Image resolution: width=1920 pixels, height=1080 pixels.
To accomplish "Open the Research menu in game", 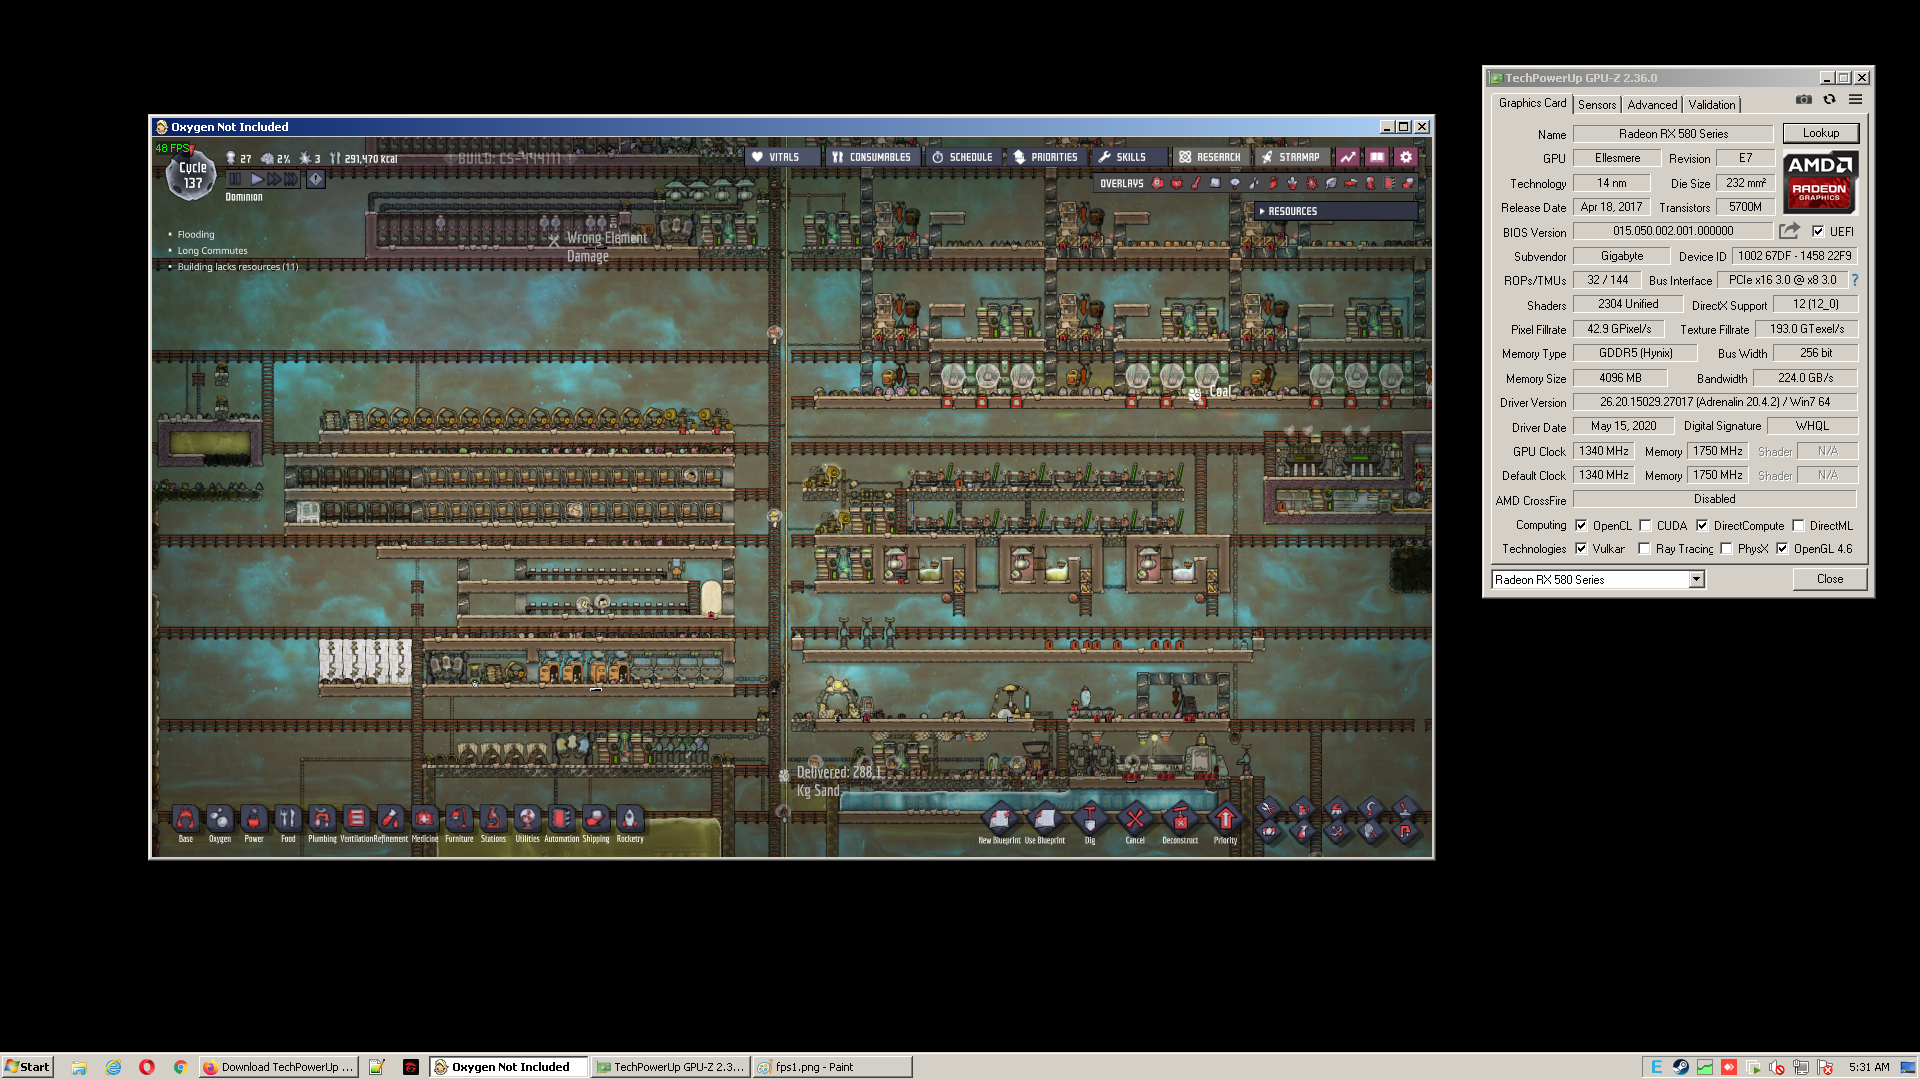I will tap(1209, 157).
